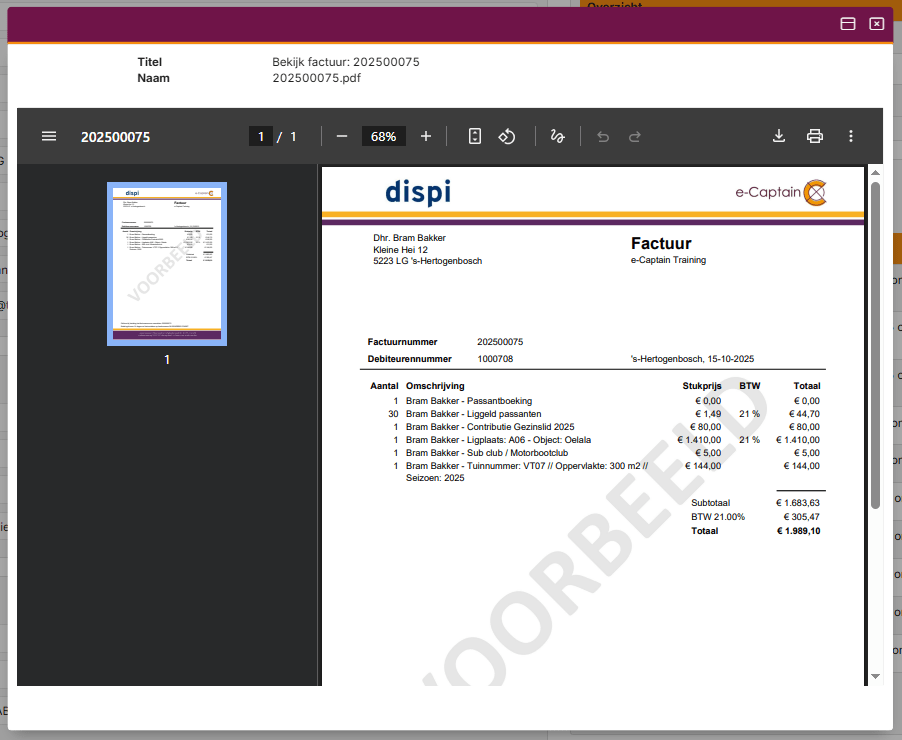Image resolution: width=902 pixels, height=740 pixels.
Task: Download the invoice PDF
Action: [x=779, y=136]
